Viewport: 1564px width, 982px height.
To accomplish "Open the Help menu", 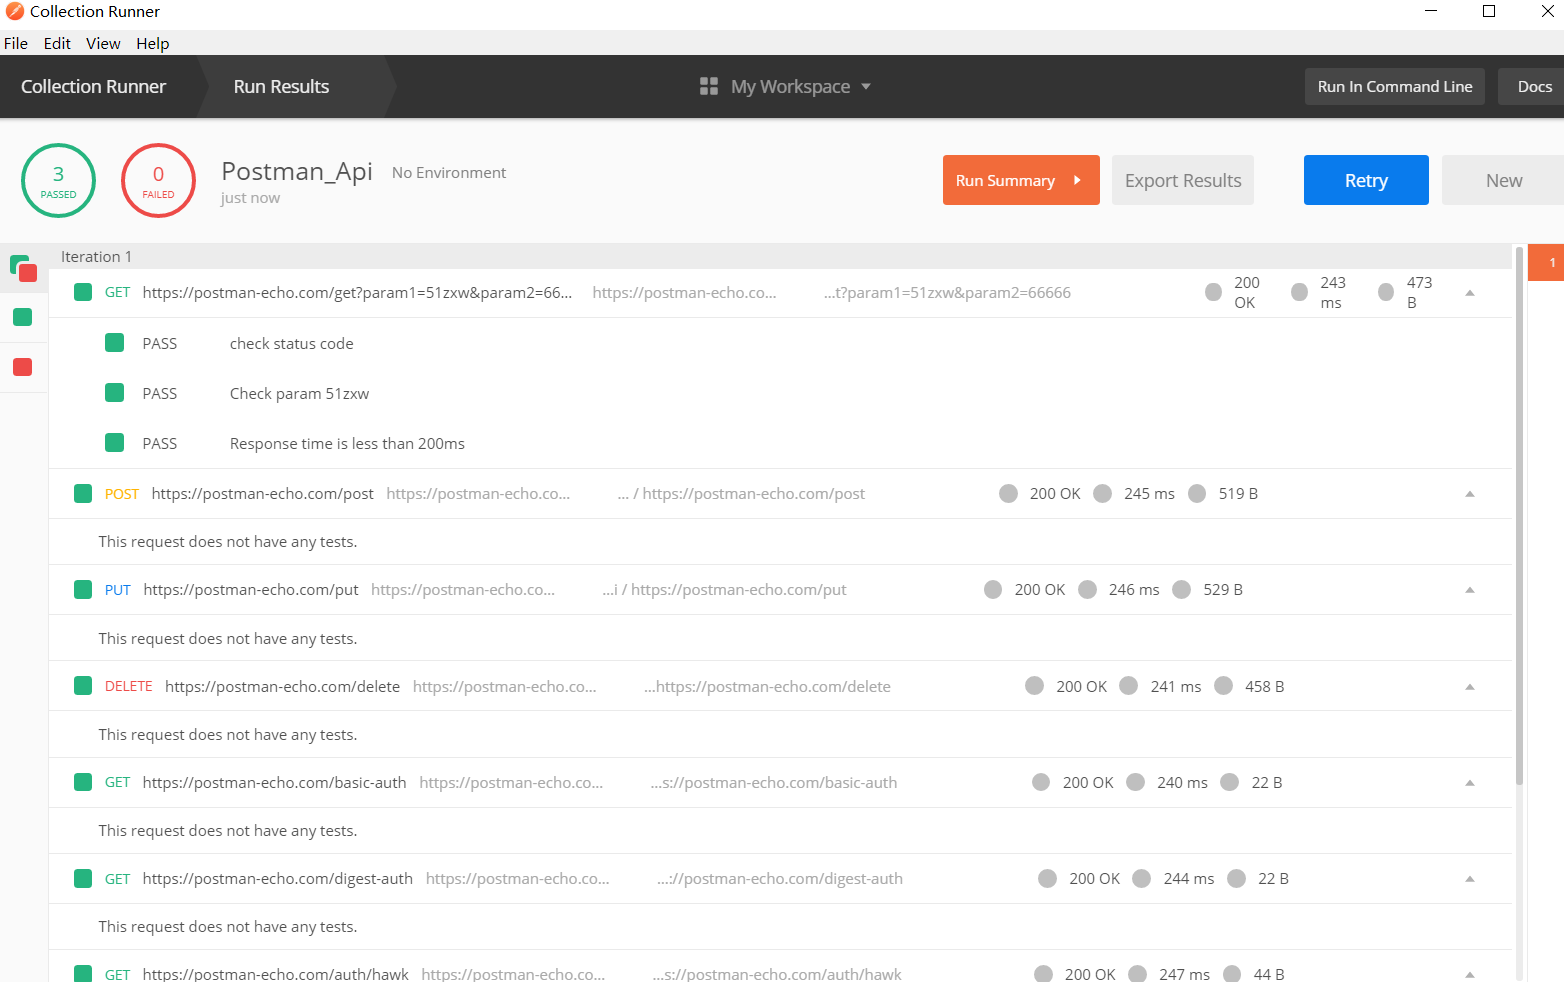I will pos(153,43).
